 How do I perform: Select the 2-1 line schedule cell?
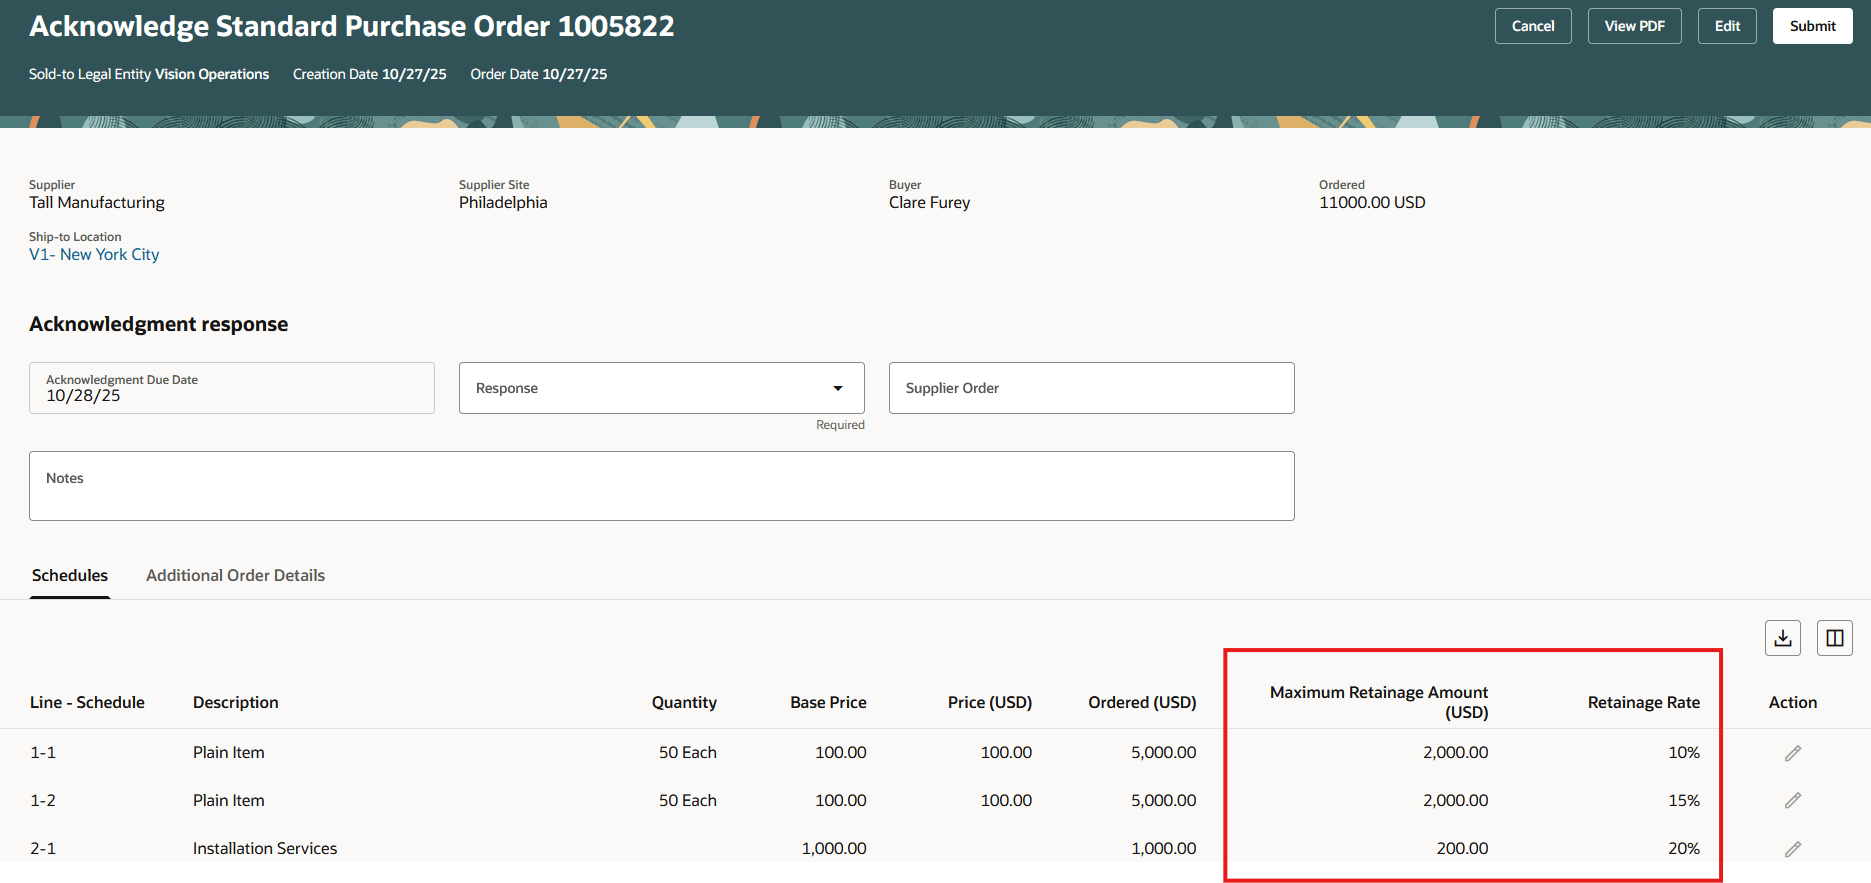tap(43, 848)
